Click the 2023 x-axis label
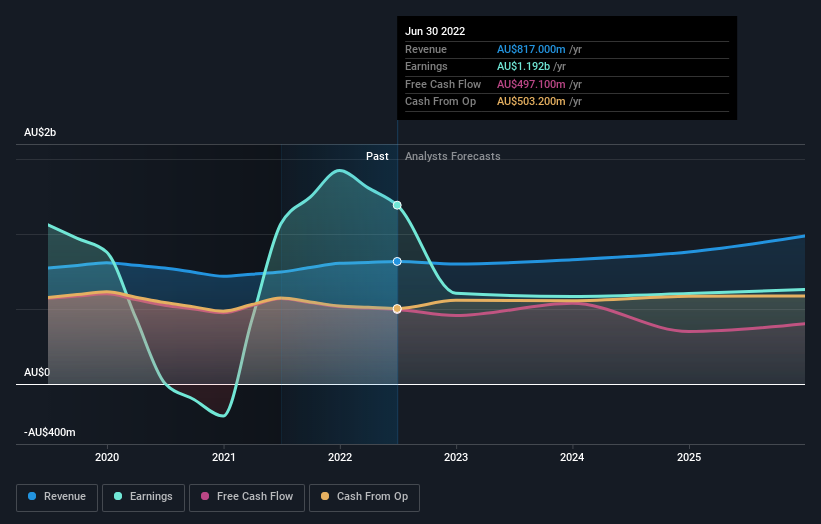 pyautogui.click(x=456, y=457)
